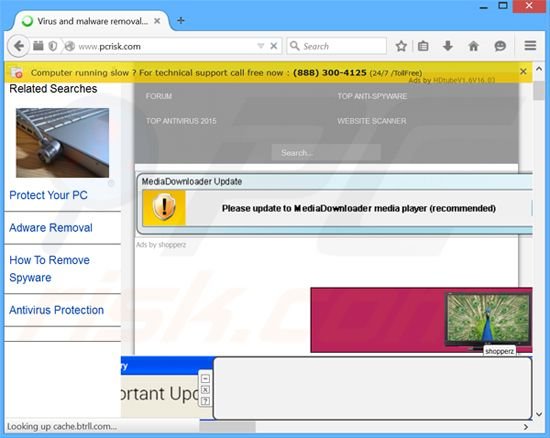Open the Adware Removal link
This screenshot has width=550, height=438.
click(x=51, y=228)
